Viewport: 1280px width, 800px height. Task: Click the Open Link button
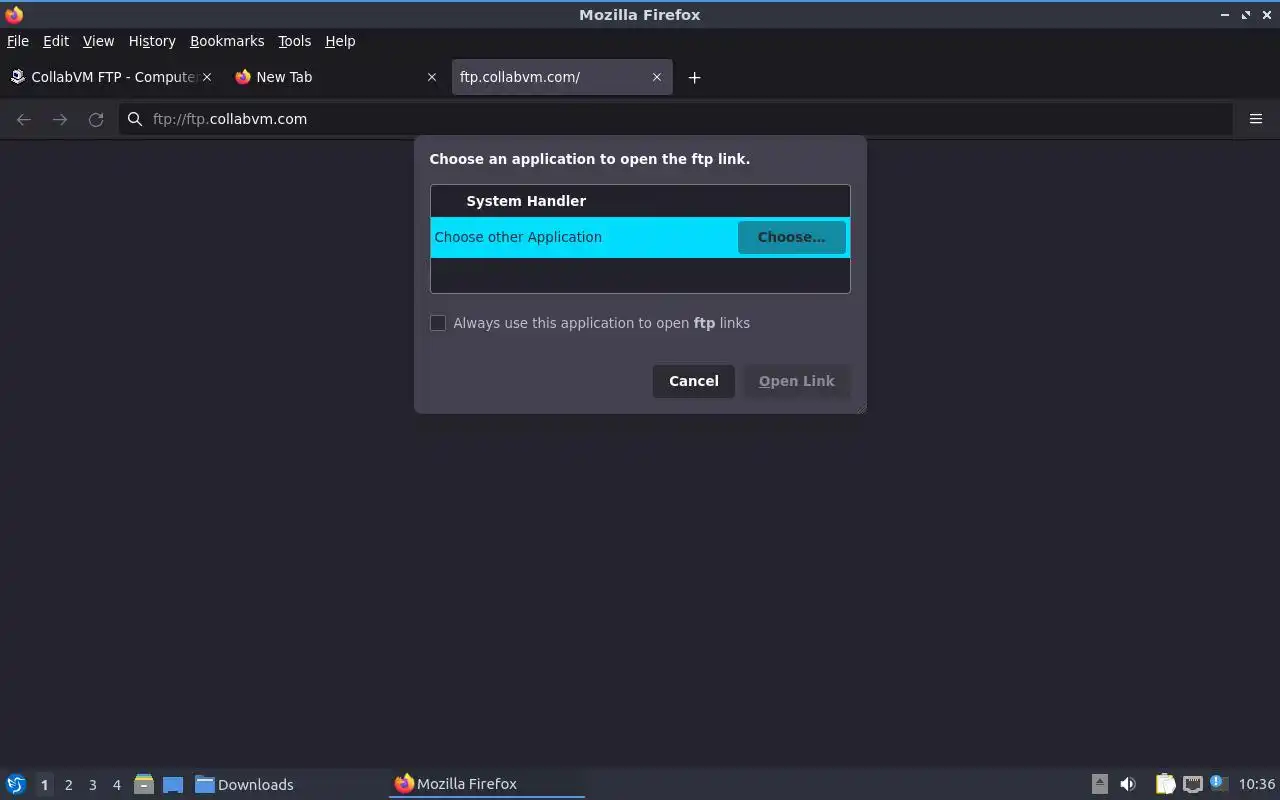(797, 381)
